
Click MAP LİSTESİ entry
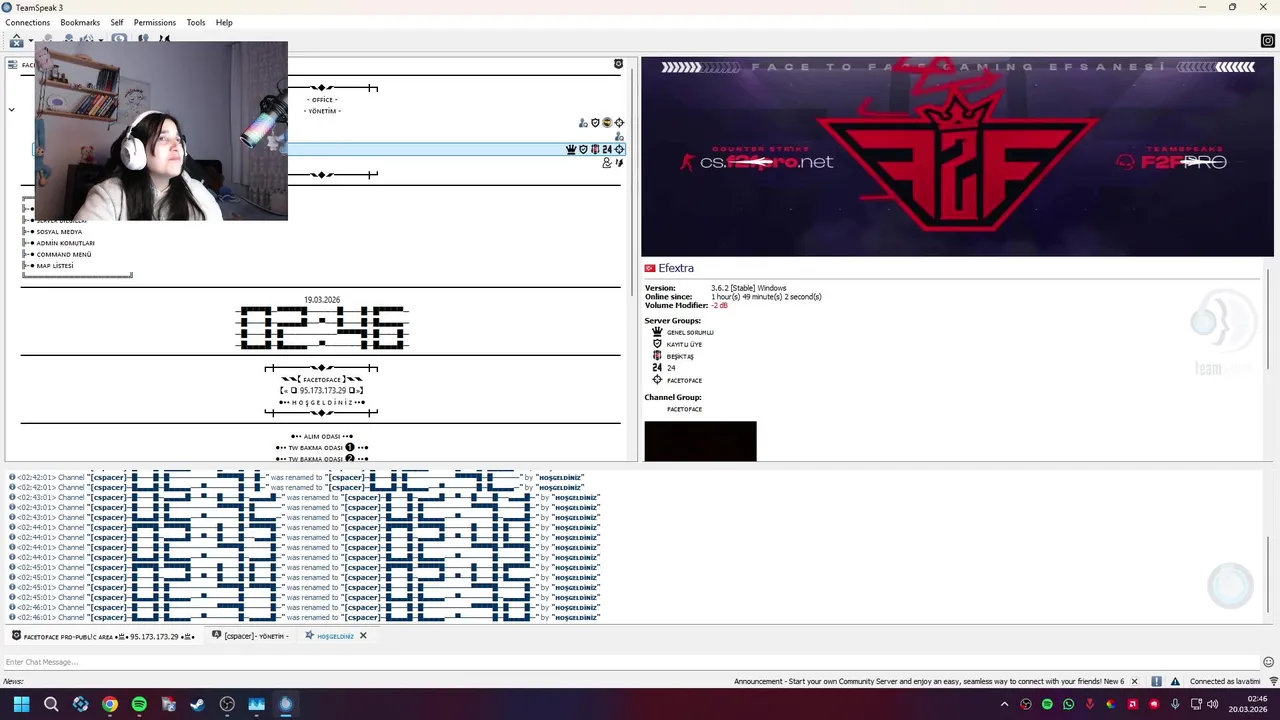pyautogui.click(x=55, y=266)
